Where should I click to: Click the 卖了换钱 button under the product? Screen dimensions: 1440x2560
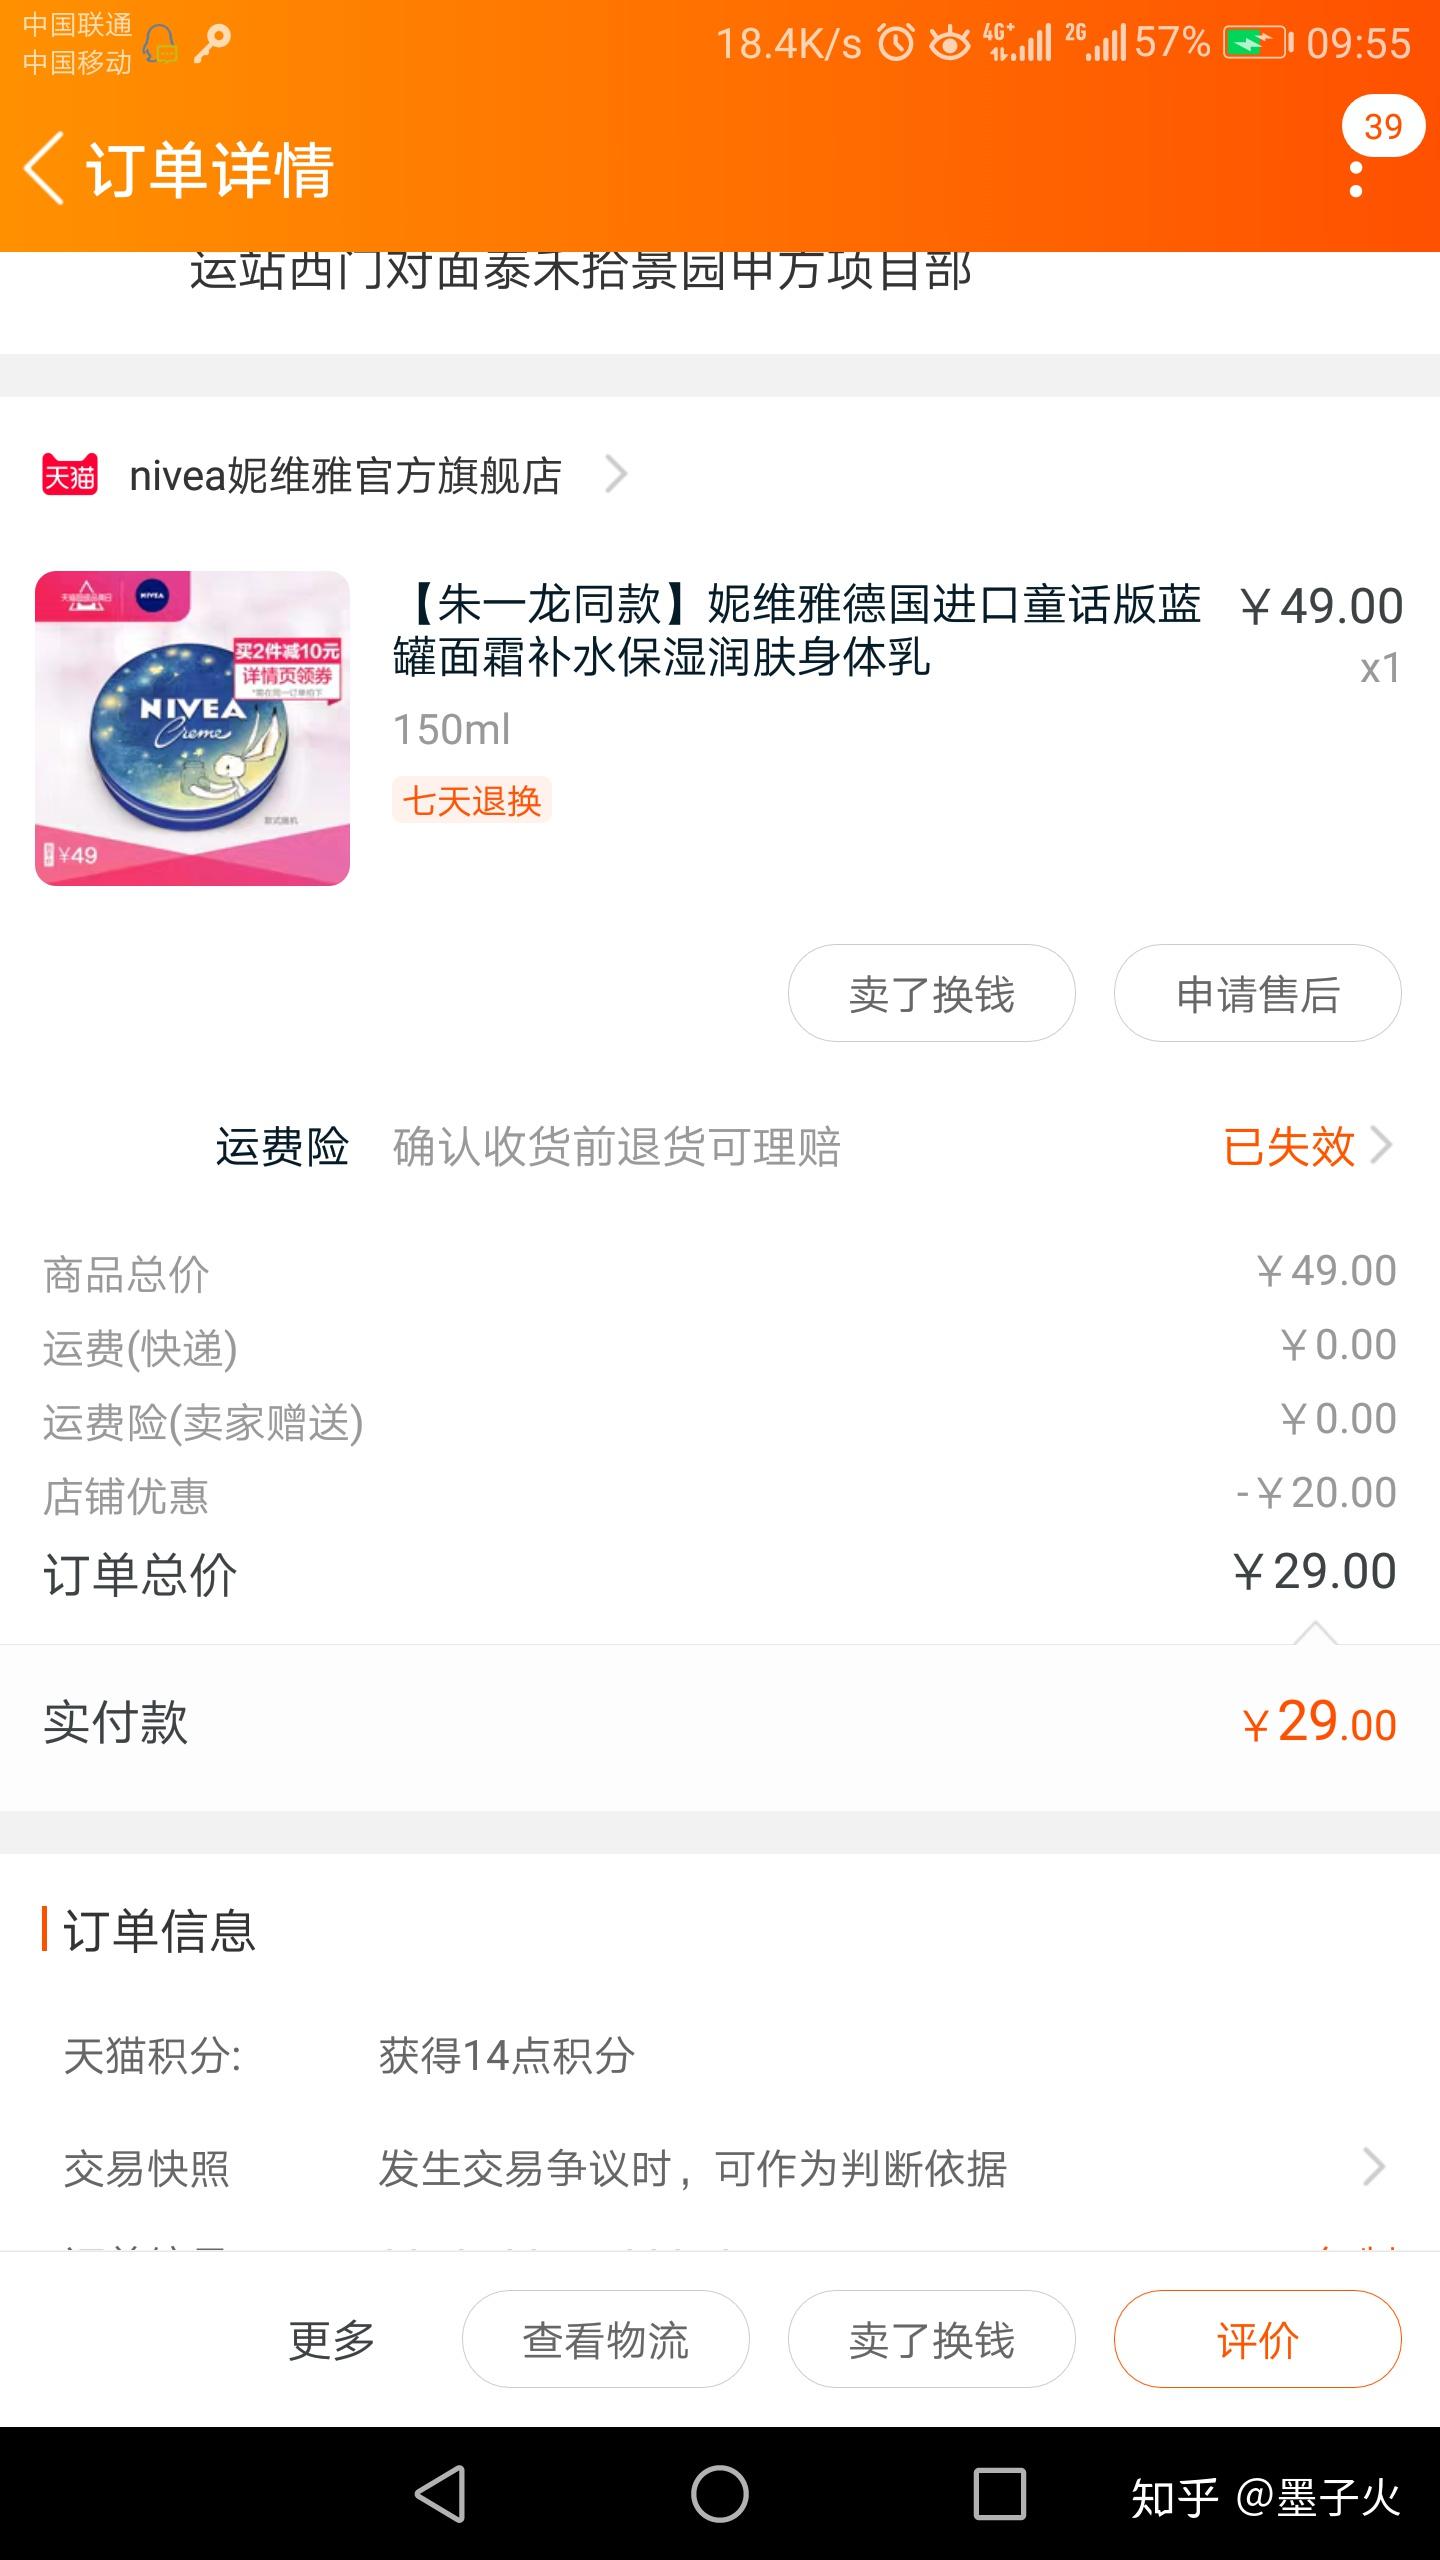(932, 994)
